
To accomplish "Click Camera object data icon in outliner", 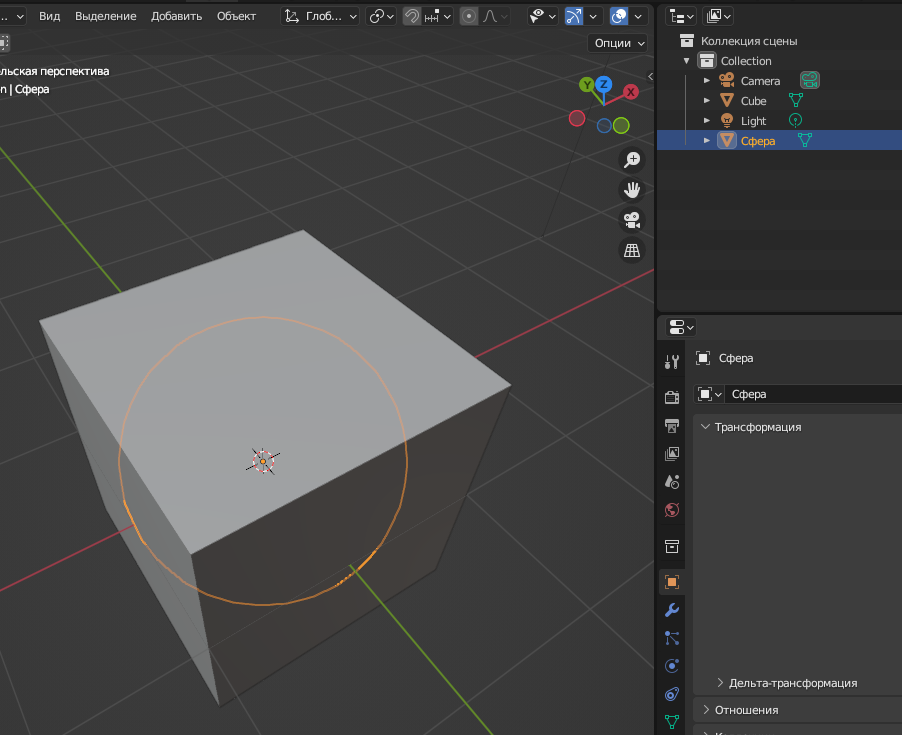I will click(x=809, y=80).
